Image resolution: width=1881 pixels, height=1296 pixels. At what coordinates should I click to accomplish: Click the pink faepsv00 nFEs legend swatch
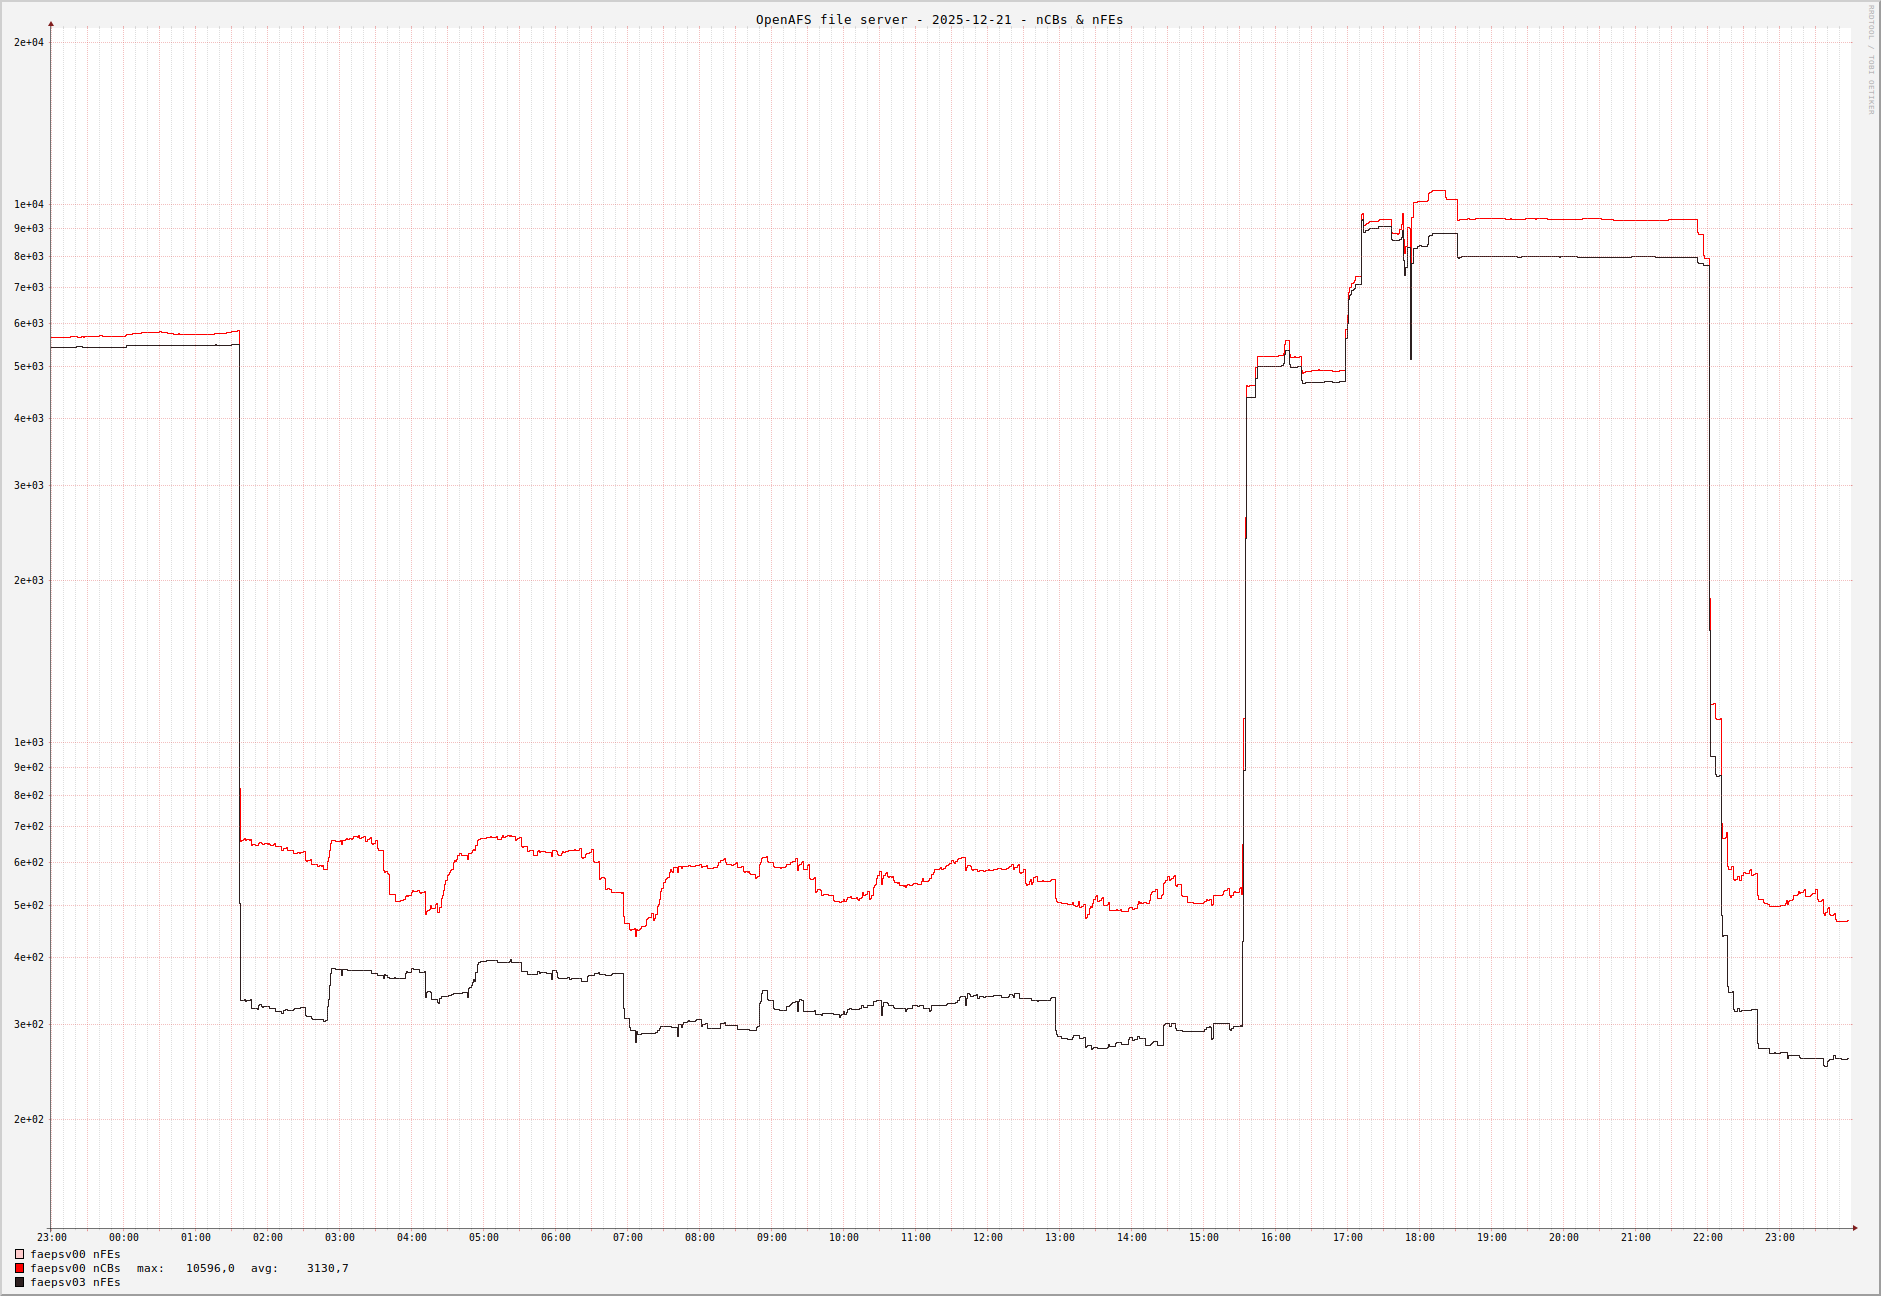coord(19,1254)
